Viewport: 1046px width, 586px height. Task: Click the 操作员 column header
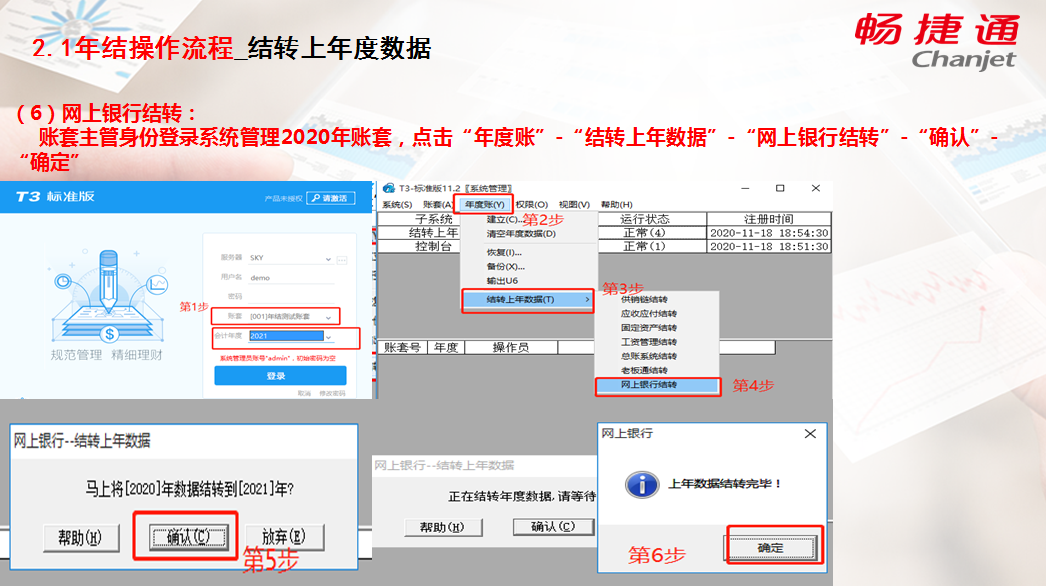point(511,347)
